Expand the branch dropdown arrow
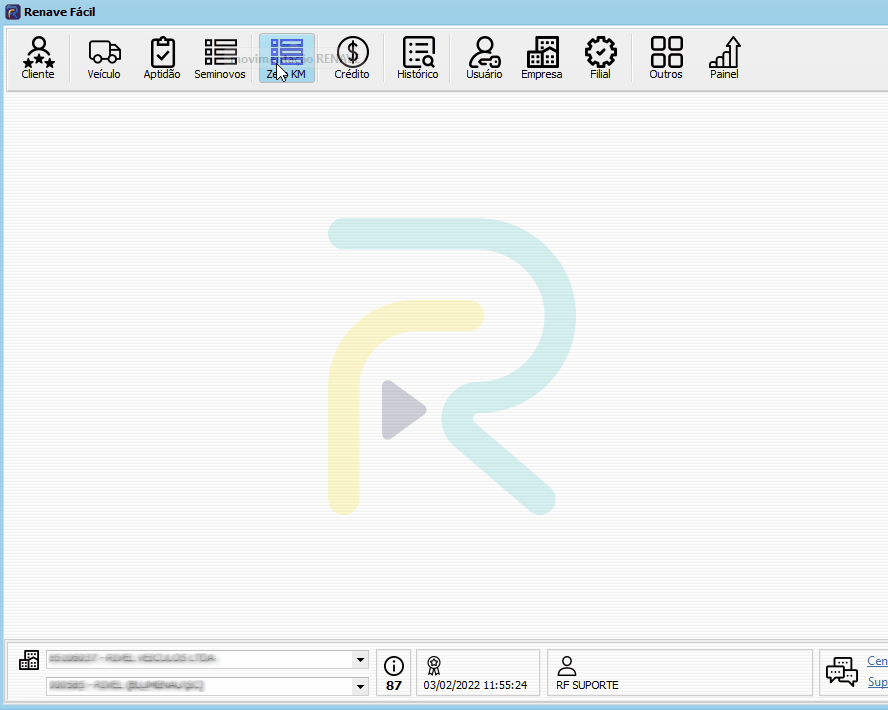This screenshot has width=888, height=710. (360, 687)
